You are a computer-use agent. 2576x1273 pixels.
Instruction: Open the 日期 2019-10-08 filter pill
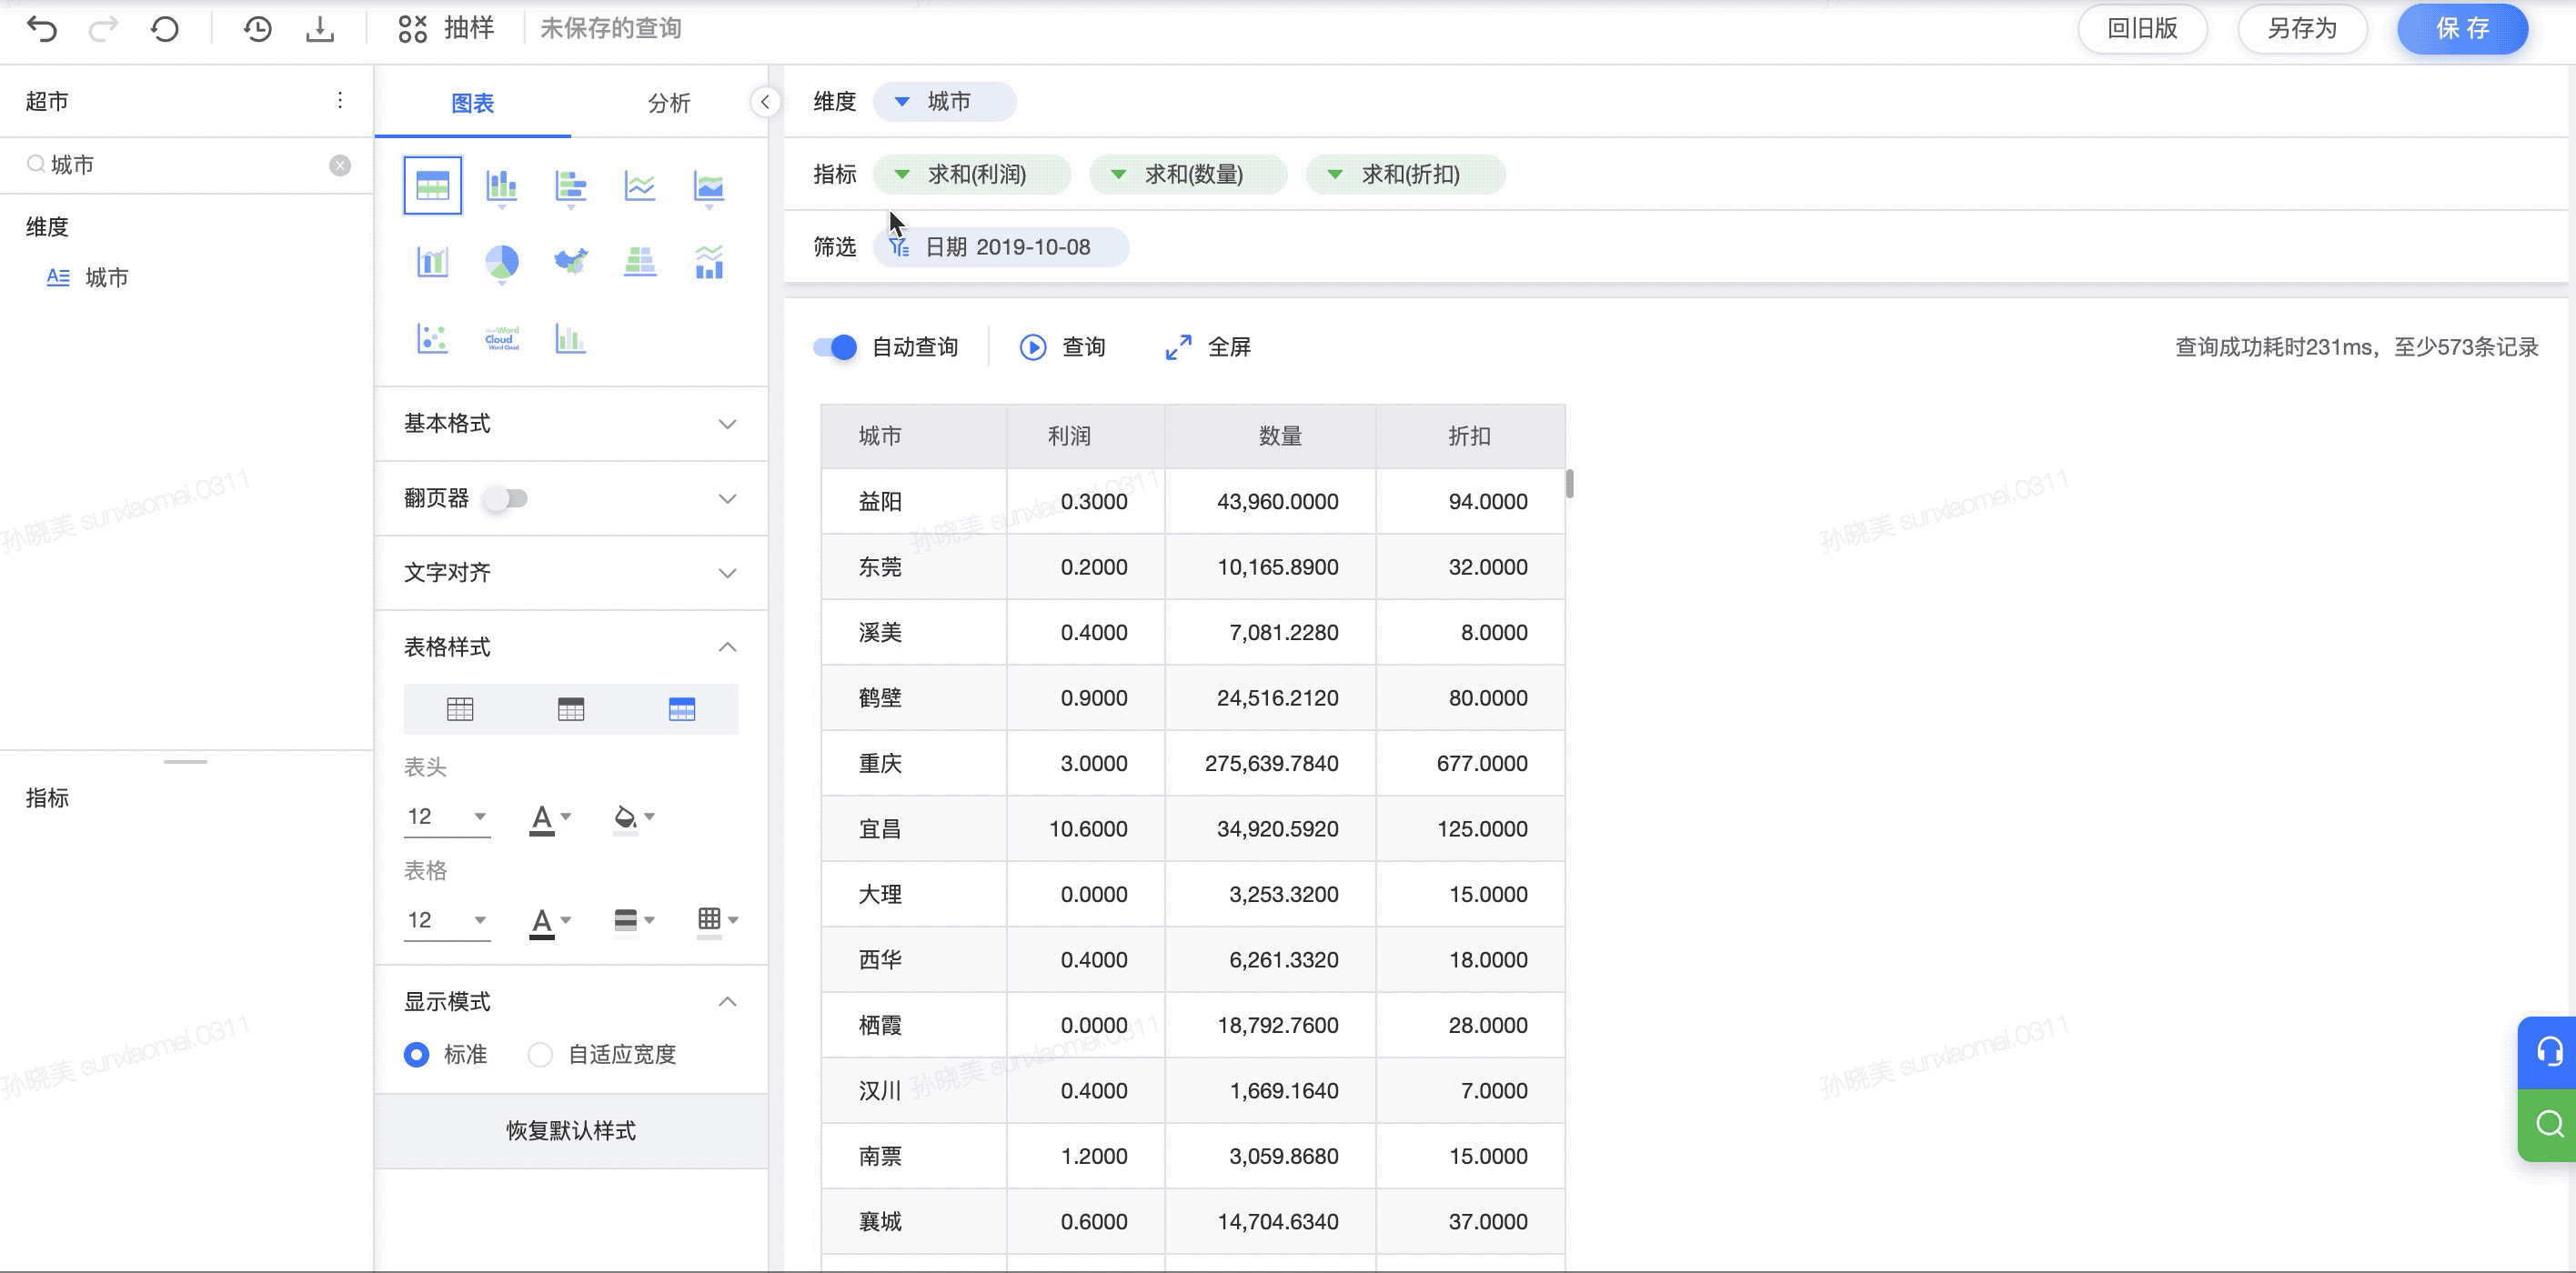(x=1001, y=247)
